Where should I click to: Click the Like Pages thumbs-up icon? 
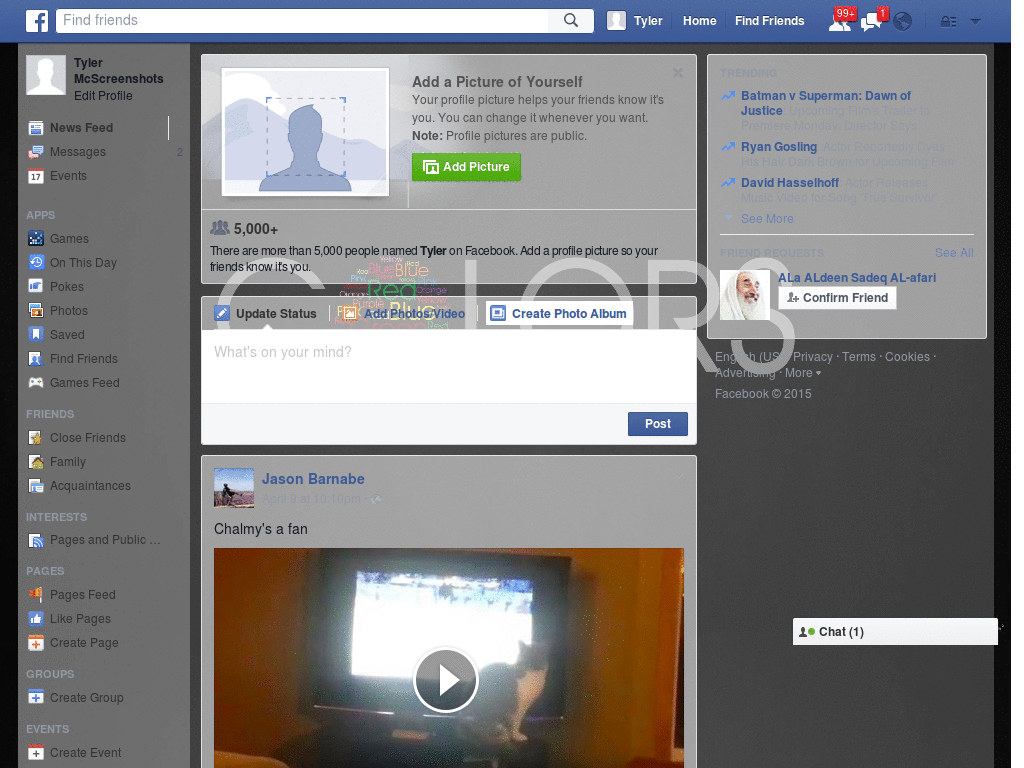36,618
